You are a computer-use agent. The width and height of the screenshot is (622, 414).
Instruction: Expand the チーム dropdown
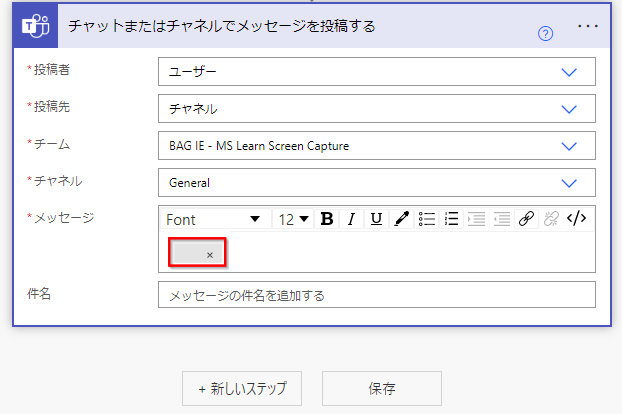(x=376, y=146)
